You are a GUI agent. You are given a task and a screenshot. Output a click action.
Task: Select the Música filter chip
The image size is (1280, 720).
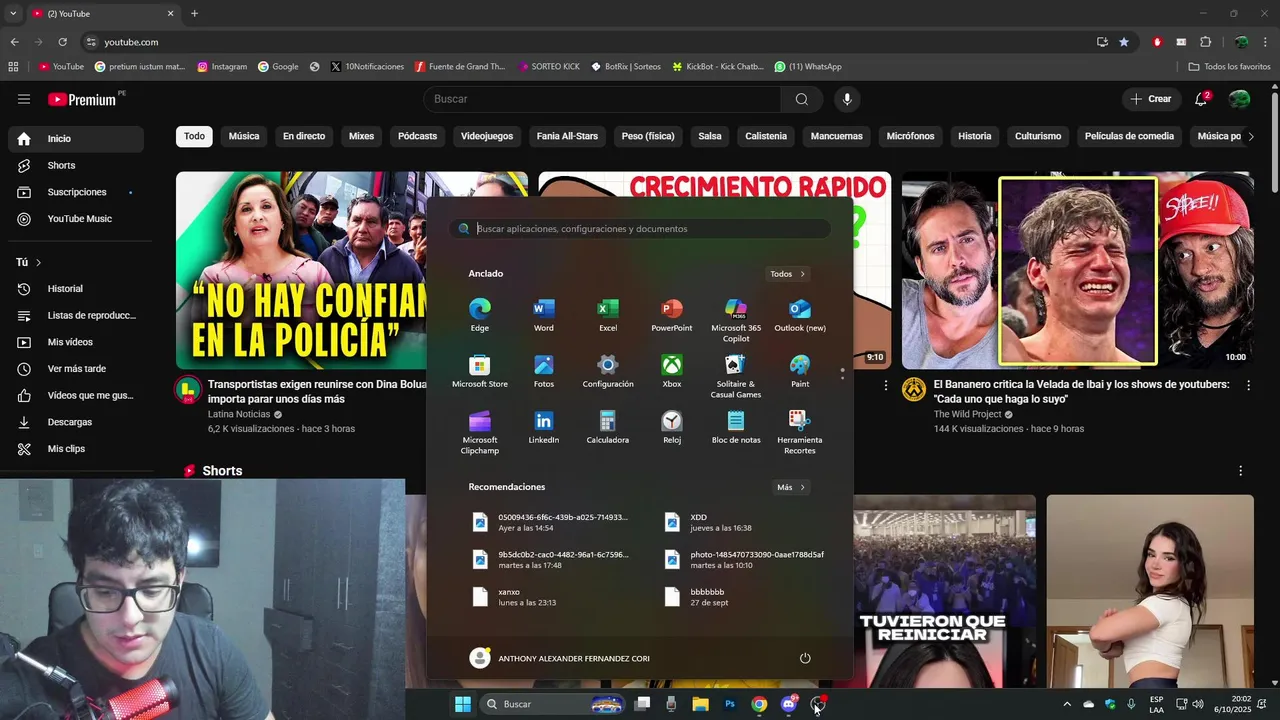click(x=244, y=136)
